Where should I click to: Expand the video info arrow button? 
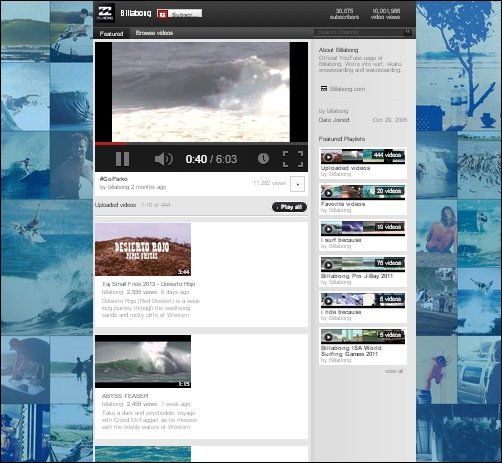coord(297,184)
